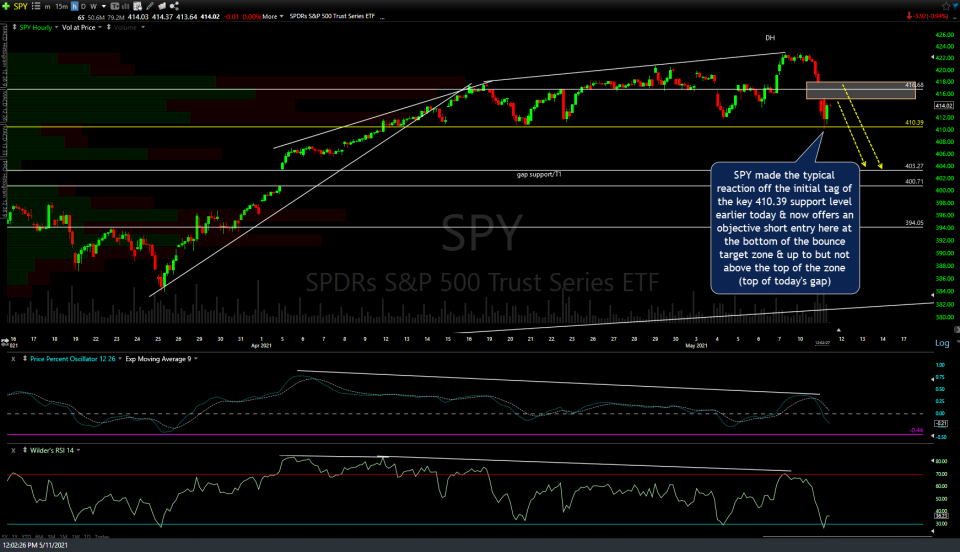Toggle the Log scale button
The width and height of the screenshot is (960, 552).
(942, 343)
